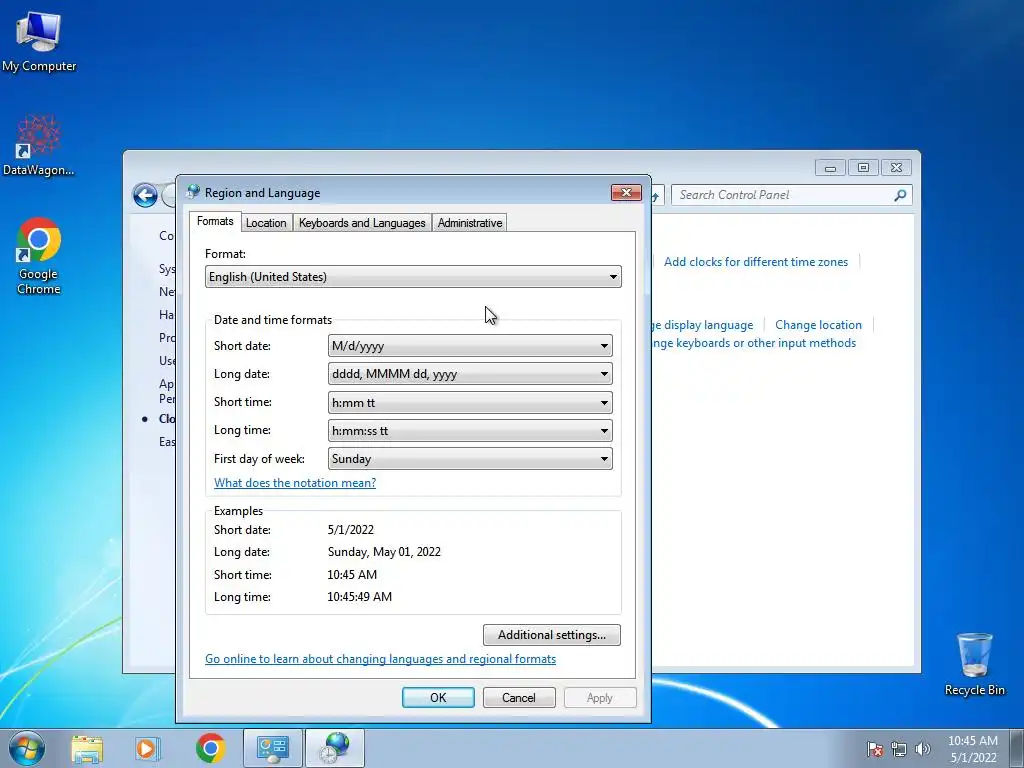Expand the Format language dropdown

click(x=413, y=277)
